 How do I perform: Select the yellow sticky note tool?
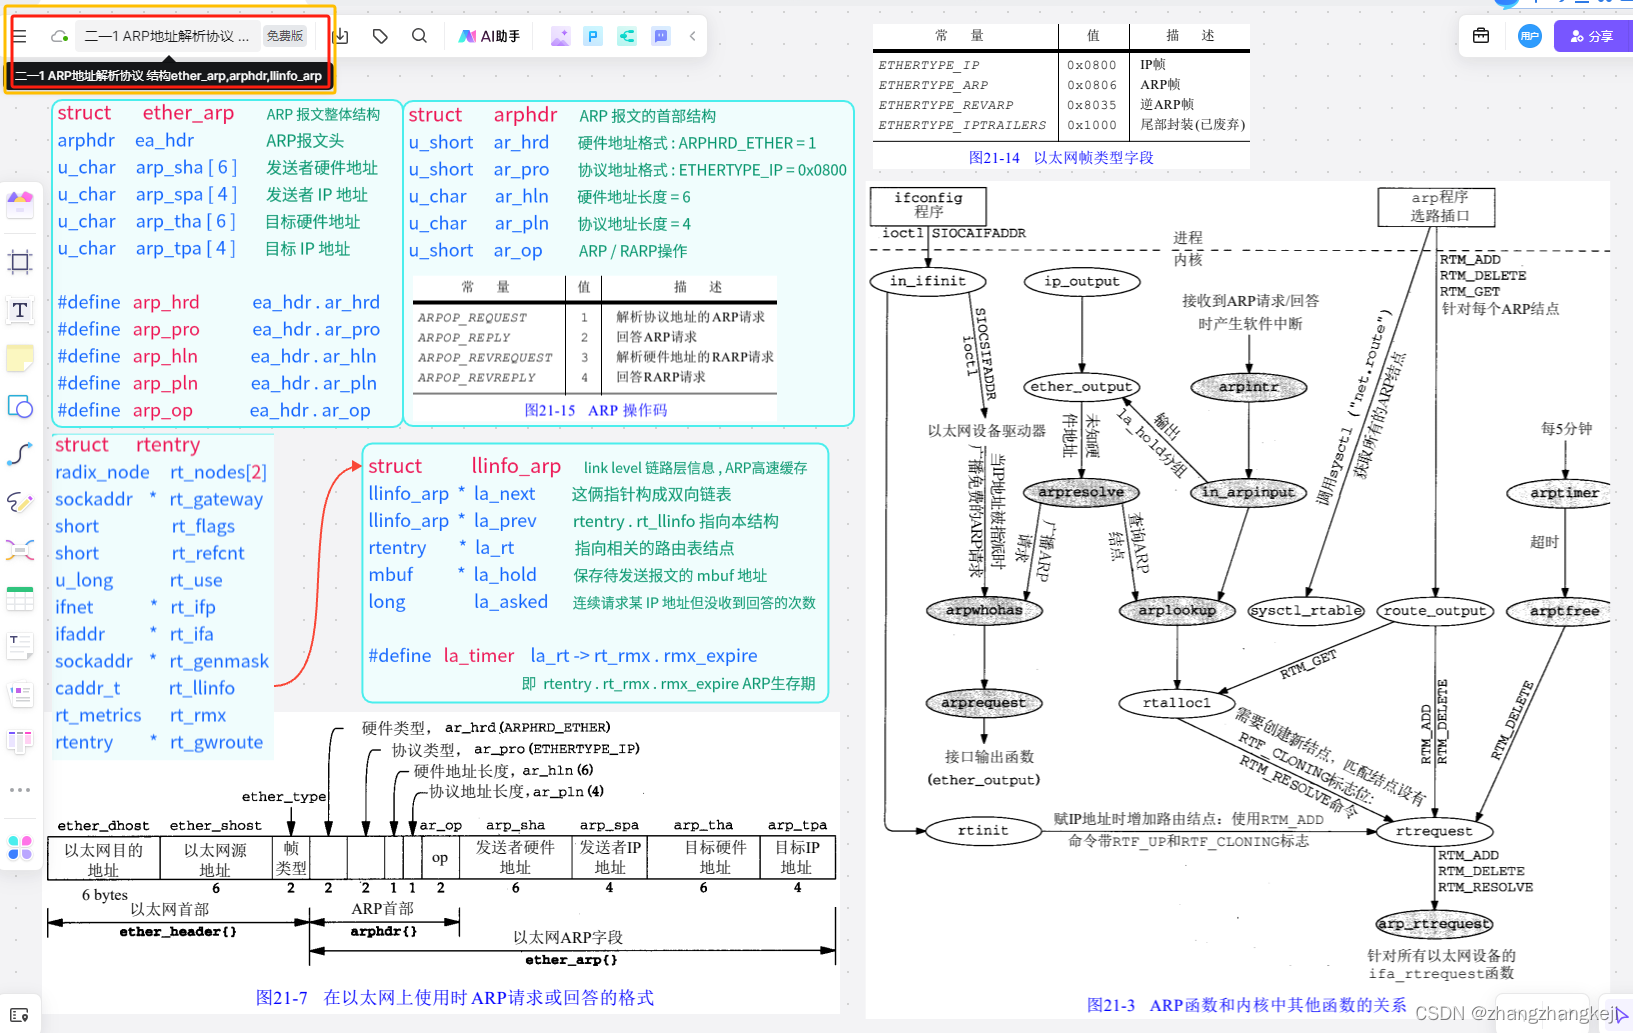[20, 358]
